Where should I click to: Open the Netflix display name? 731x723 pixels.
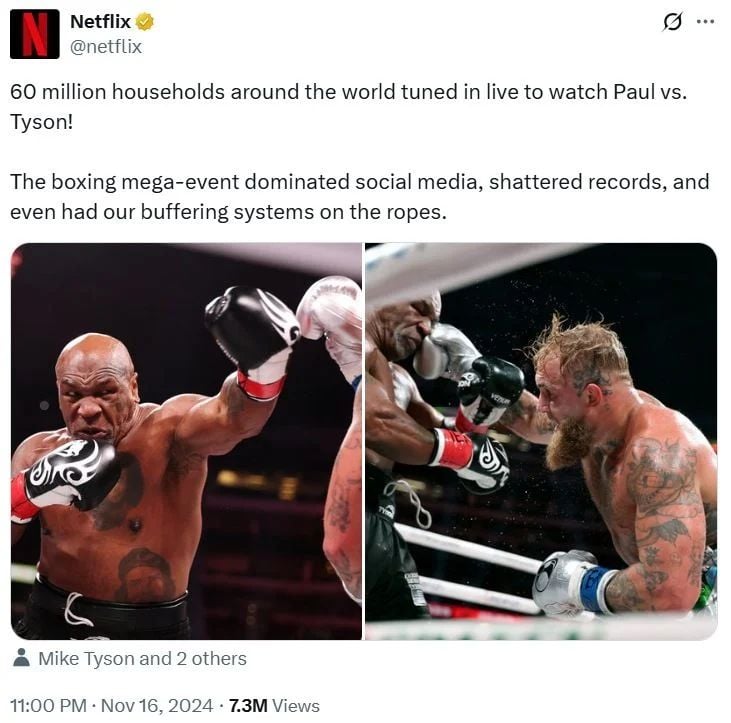point(100,22)
